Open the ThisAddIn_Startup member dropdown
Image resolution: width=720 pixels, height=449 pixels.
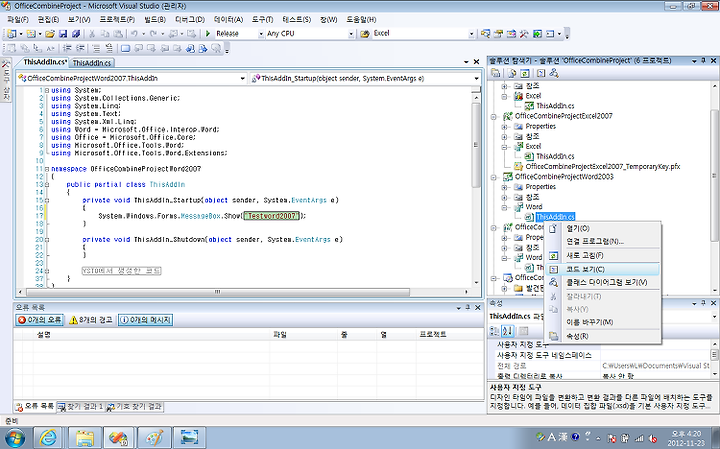pyautogui.click(x=476, y=79)
